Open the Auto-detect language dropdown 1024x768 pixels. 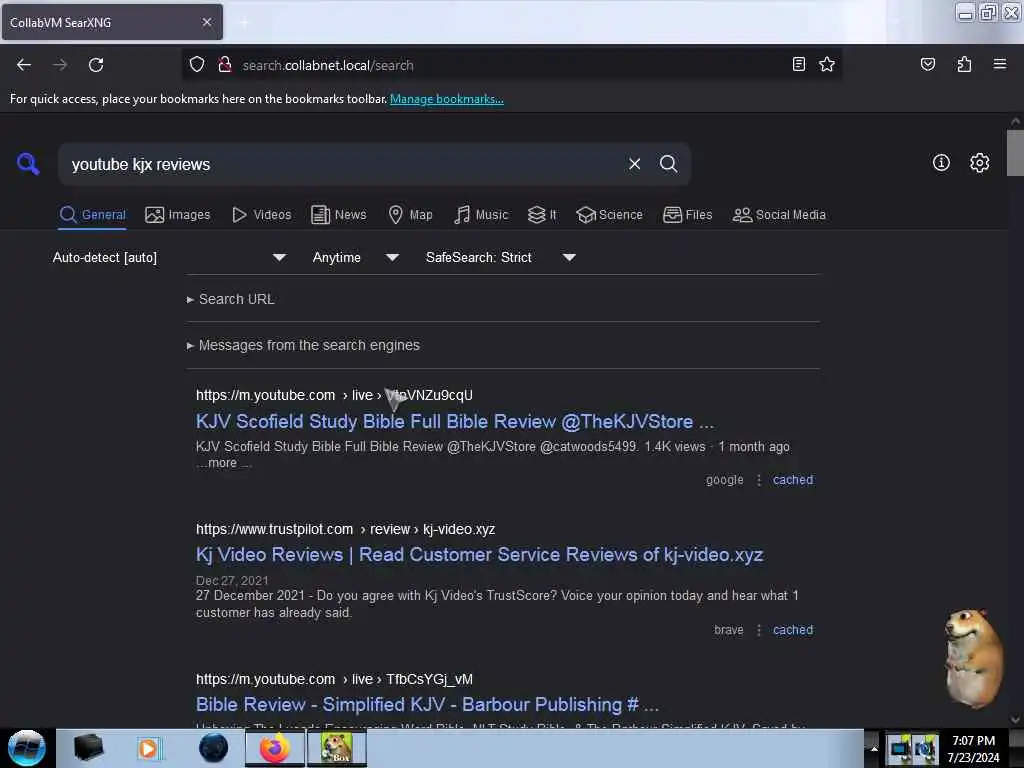pos(169,257)
